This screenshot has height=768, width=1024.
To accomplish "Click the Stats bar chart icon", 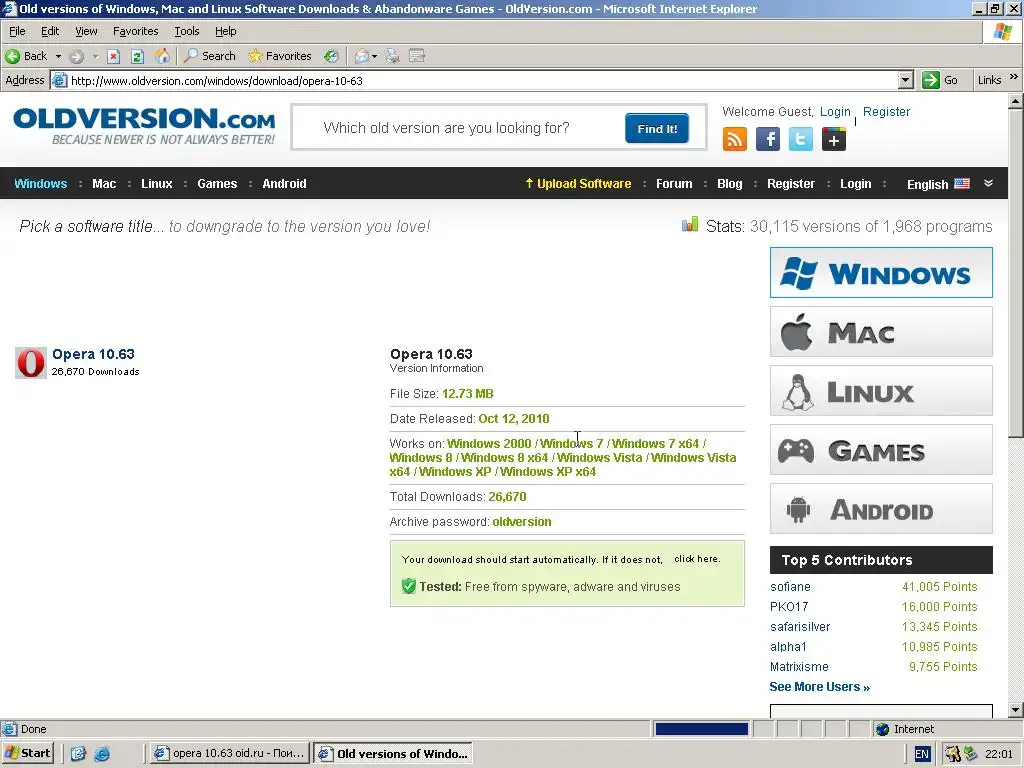I will click(690, 225).
